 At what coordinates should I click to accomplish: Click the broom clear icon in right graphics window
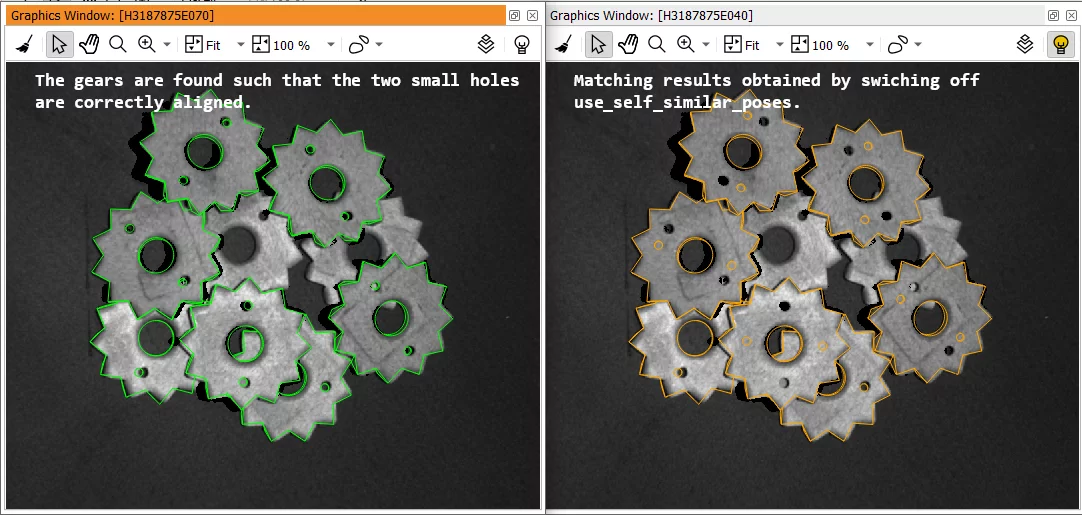pos(563,45)
